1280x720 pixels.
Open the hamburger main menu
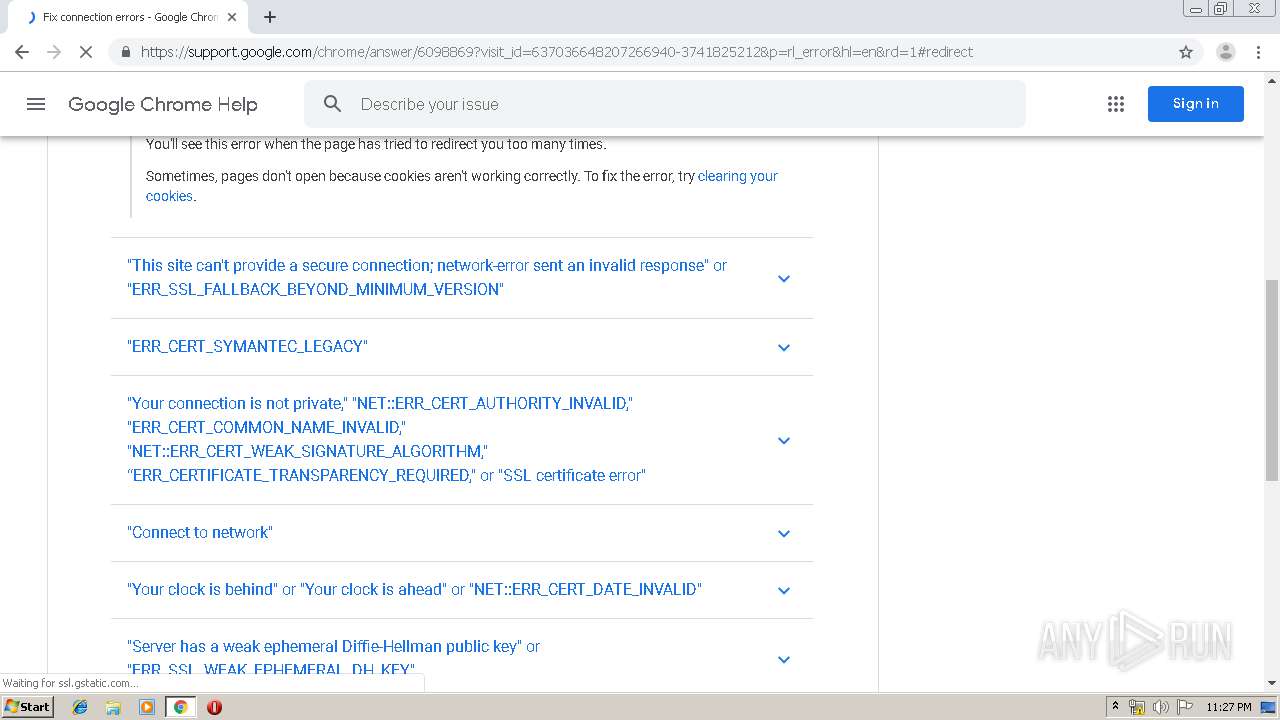(36, 104)
